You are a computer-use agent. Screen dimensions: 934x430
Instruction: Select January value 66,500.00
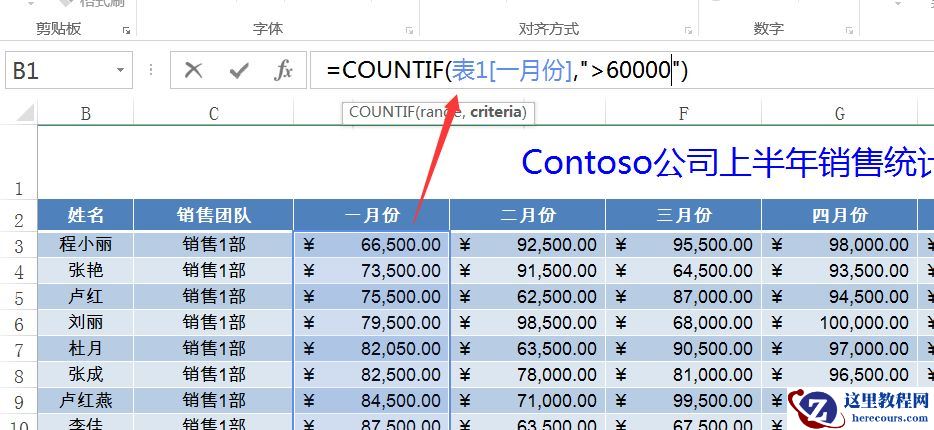[372, 244]
